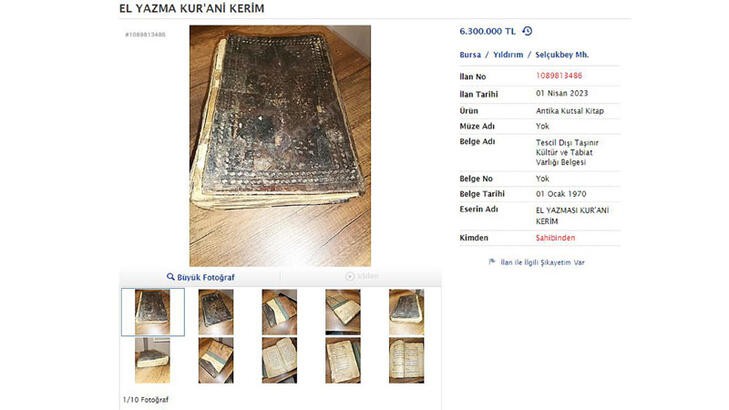
Task: Select the second thumbnail in top row
Action: [216, 312]
